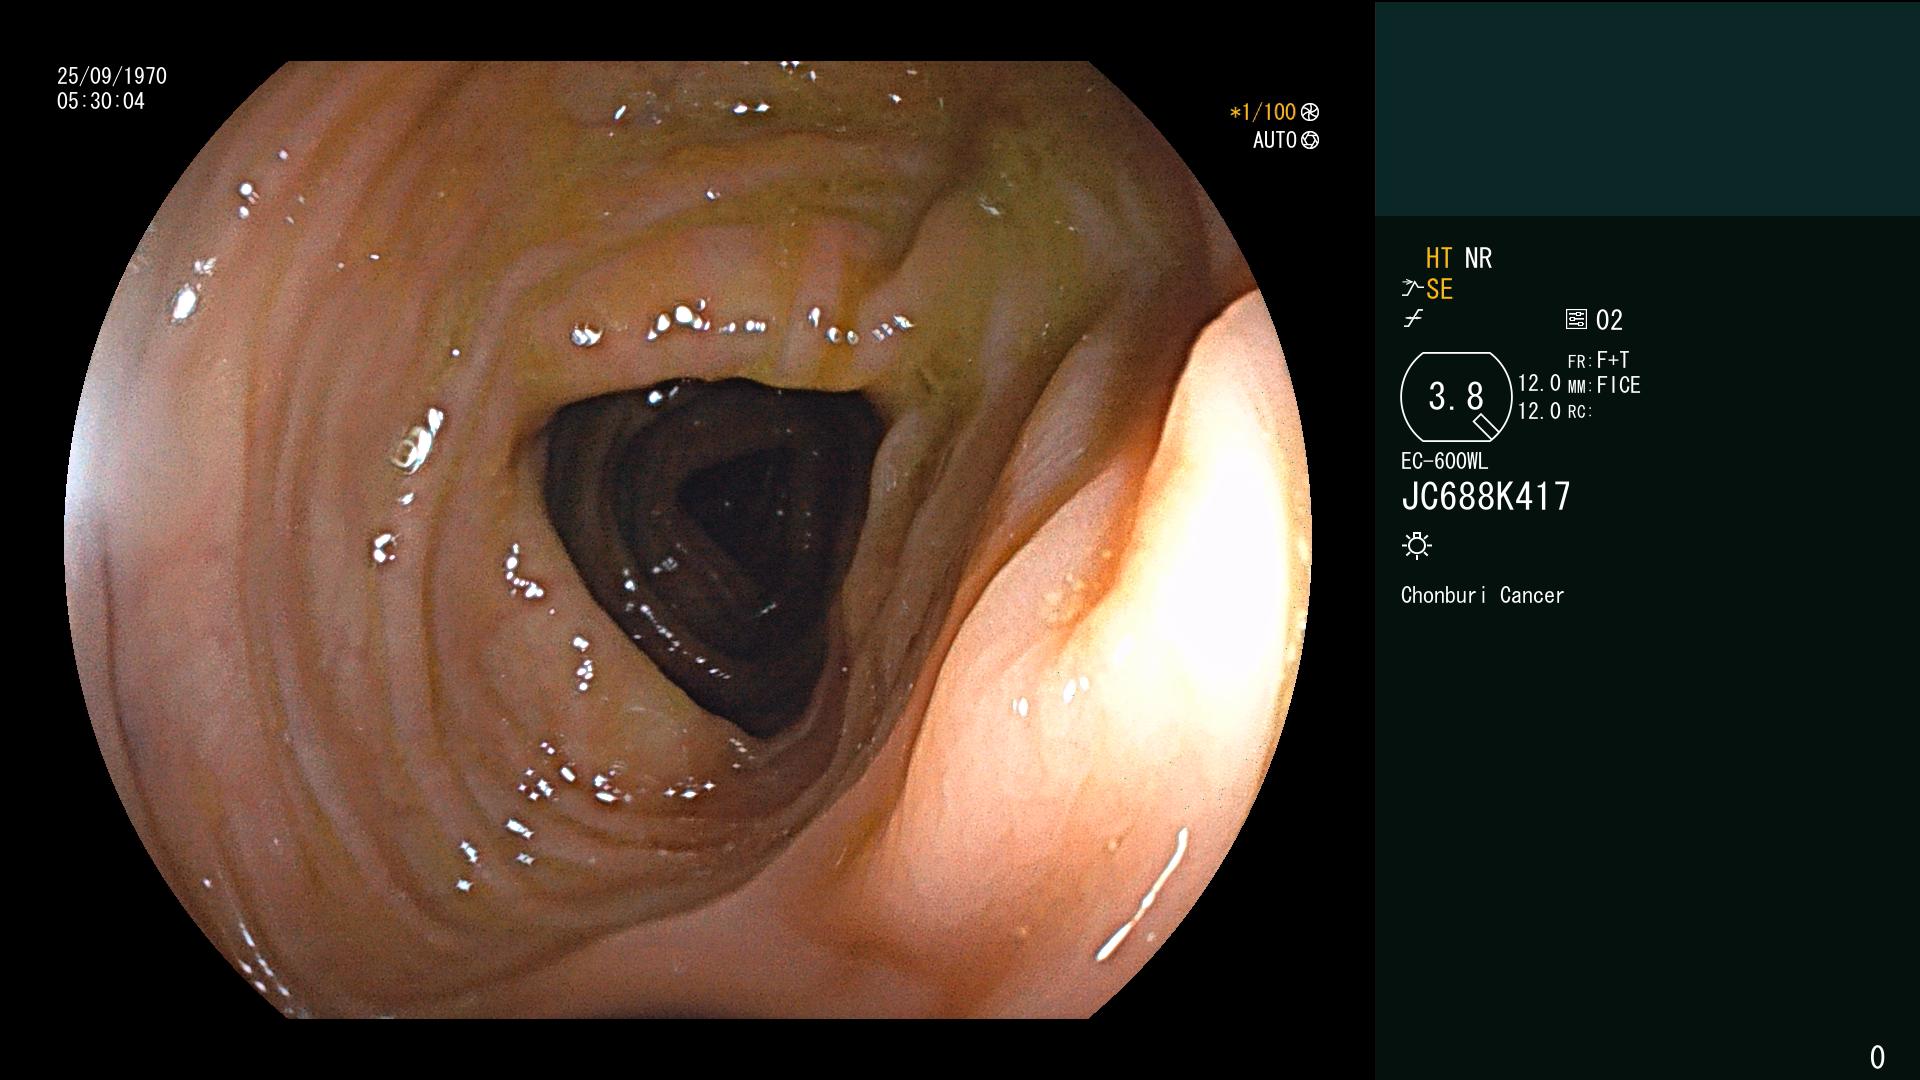This screenshot has width=1920, height=1080.
Task: Click the FR: F+T setting
Action: click(1598, 360)
